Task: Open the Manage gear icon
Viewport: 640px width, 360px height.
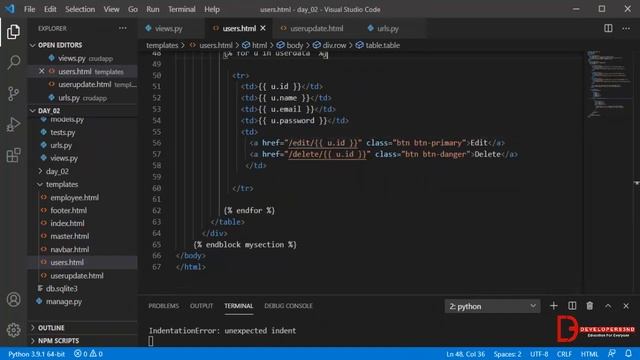Action: coord(13,330)
